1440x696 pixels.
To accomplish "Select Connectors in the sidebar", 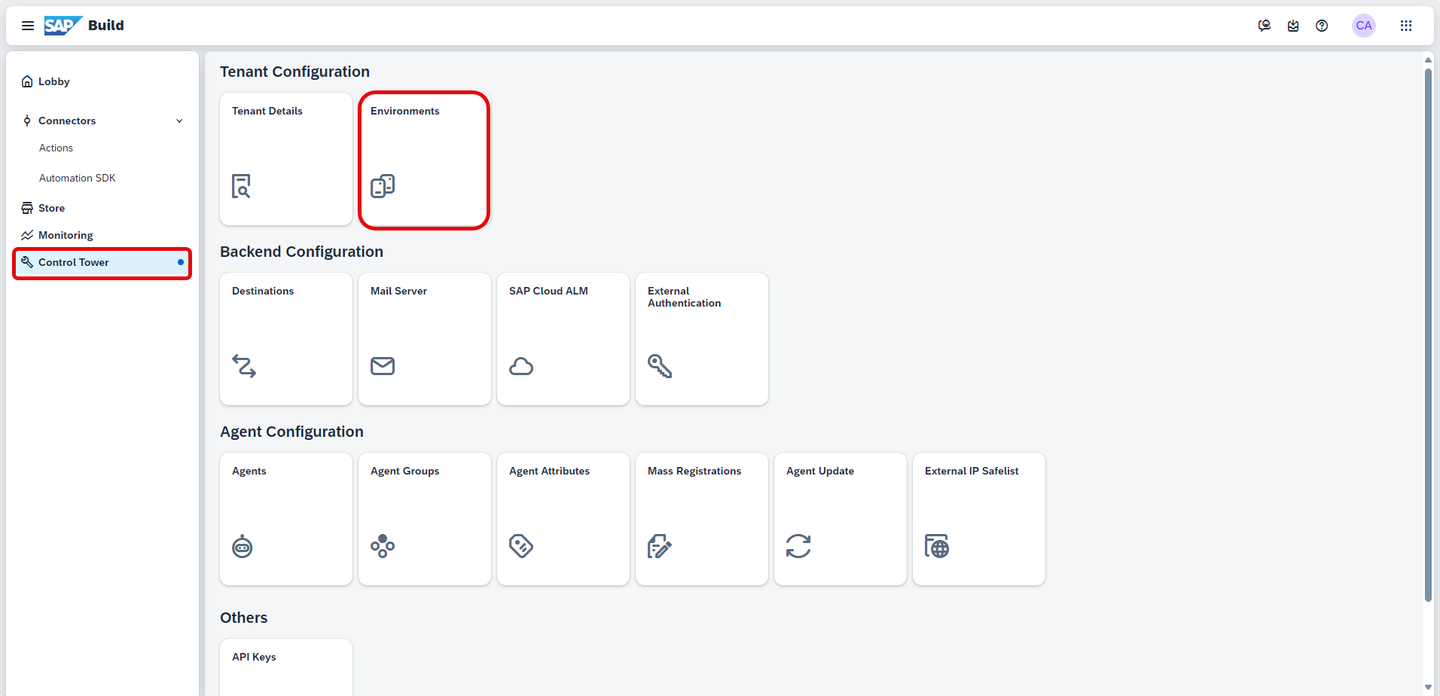I will pos(102,121).
